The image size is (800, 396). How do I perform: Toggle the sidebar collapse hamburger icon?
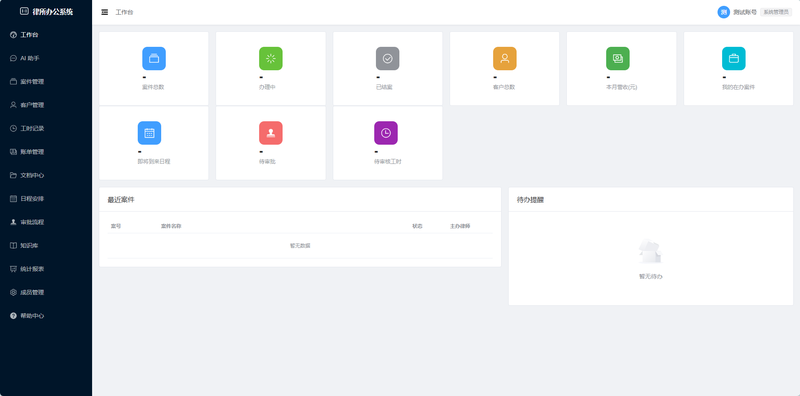pos(105,12)
